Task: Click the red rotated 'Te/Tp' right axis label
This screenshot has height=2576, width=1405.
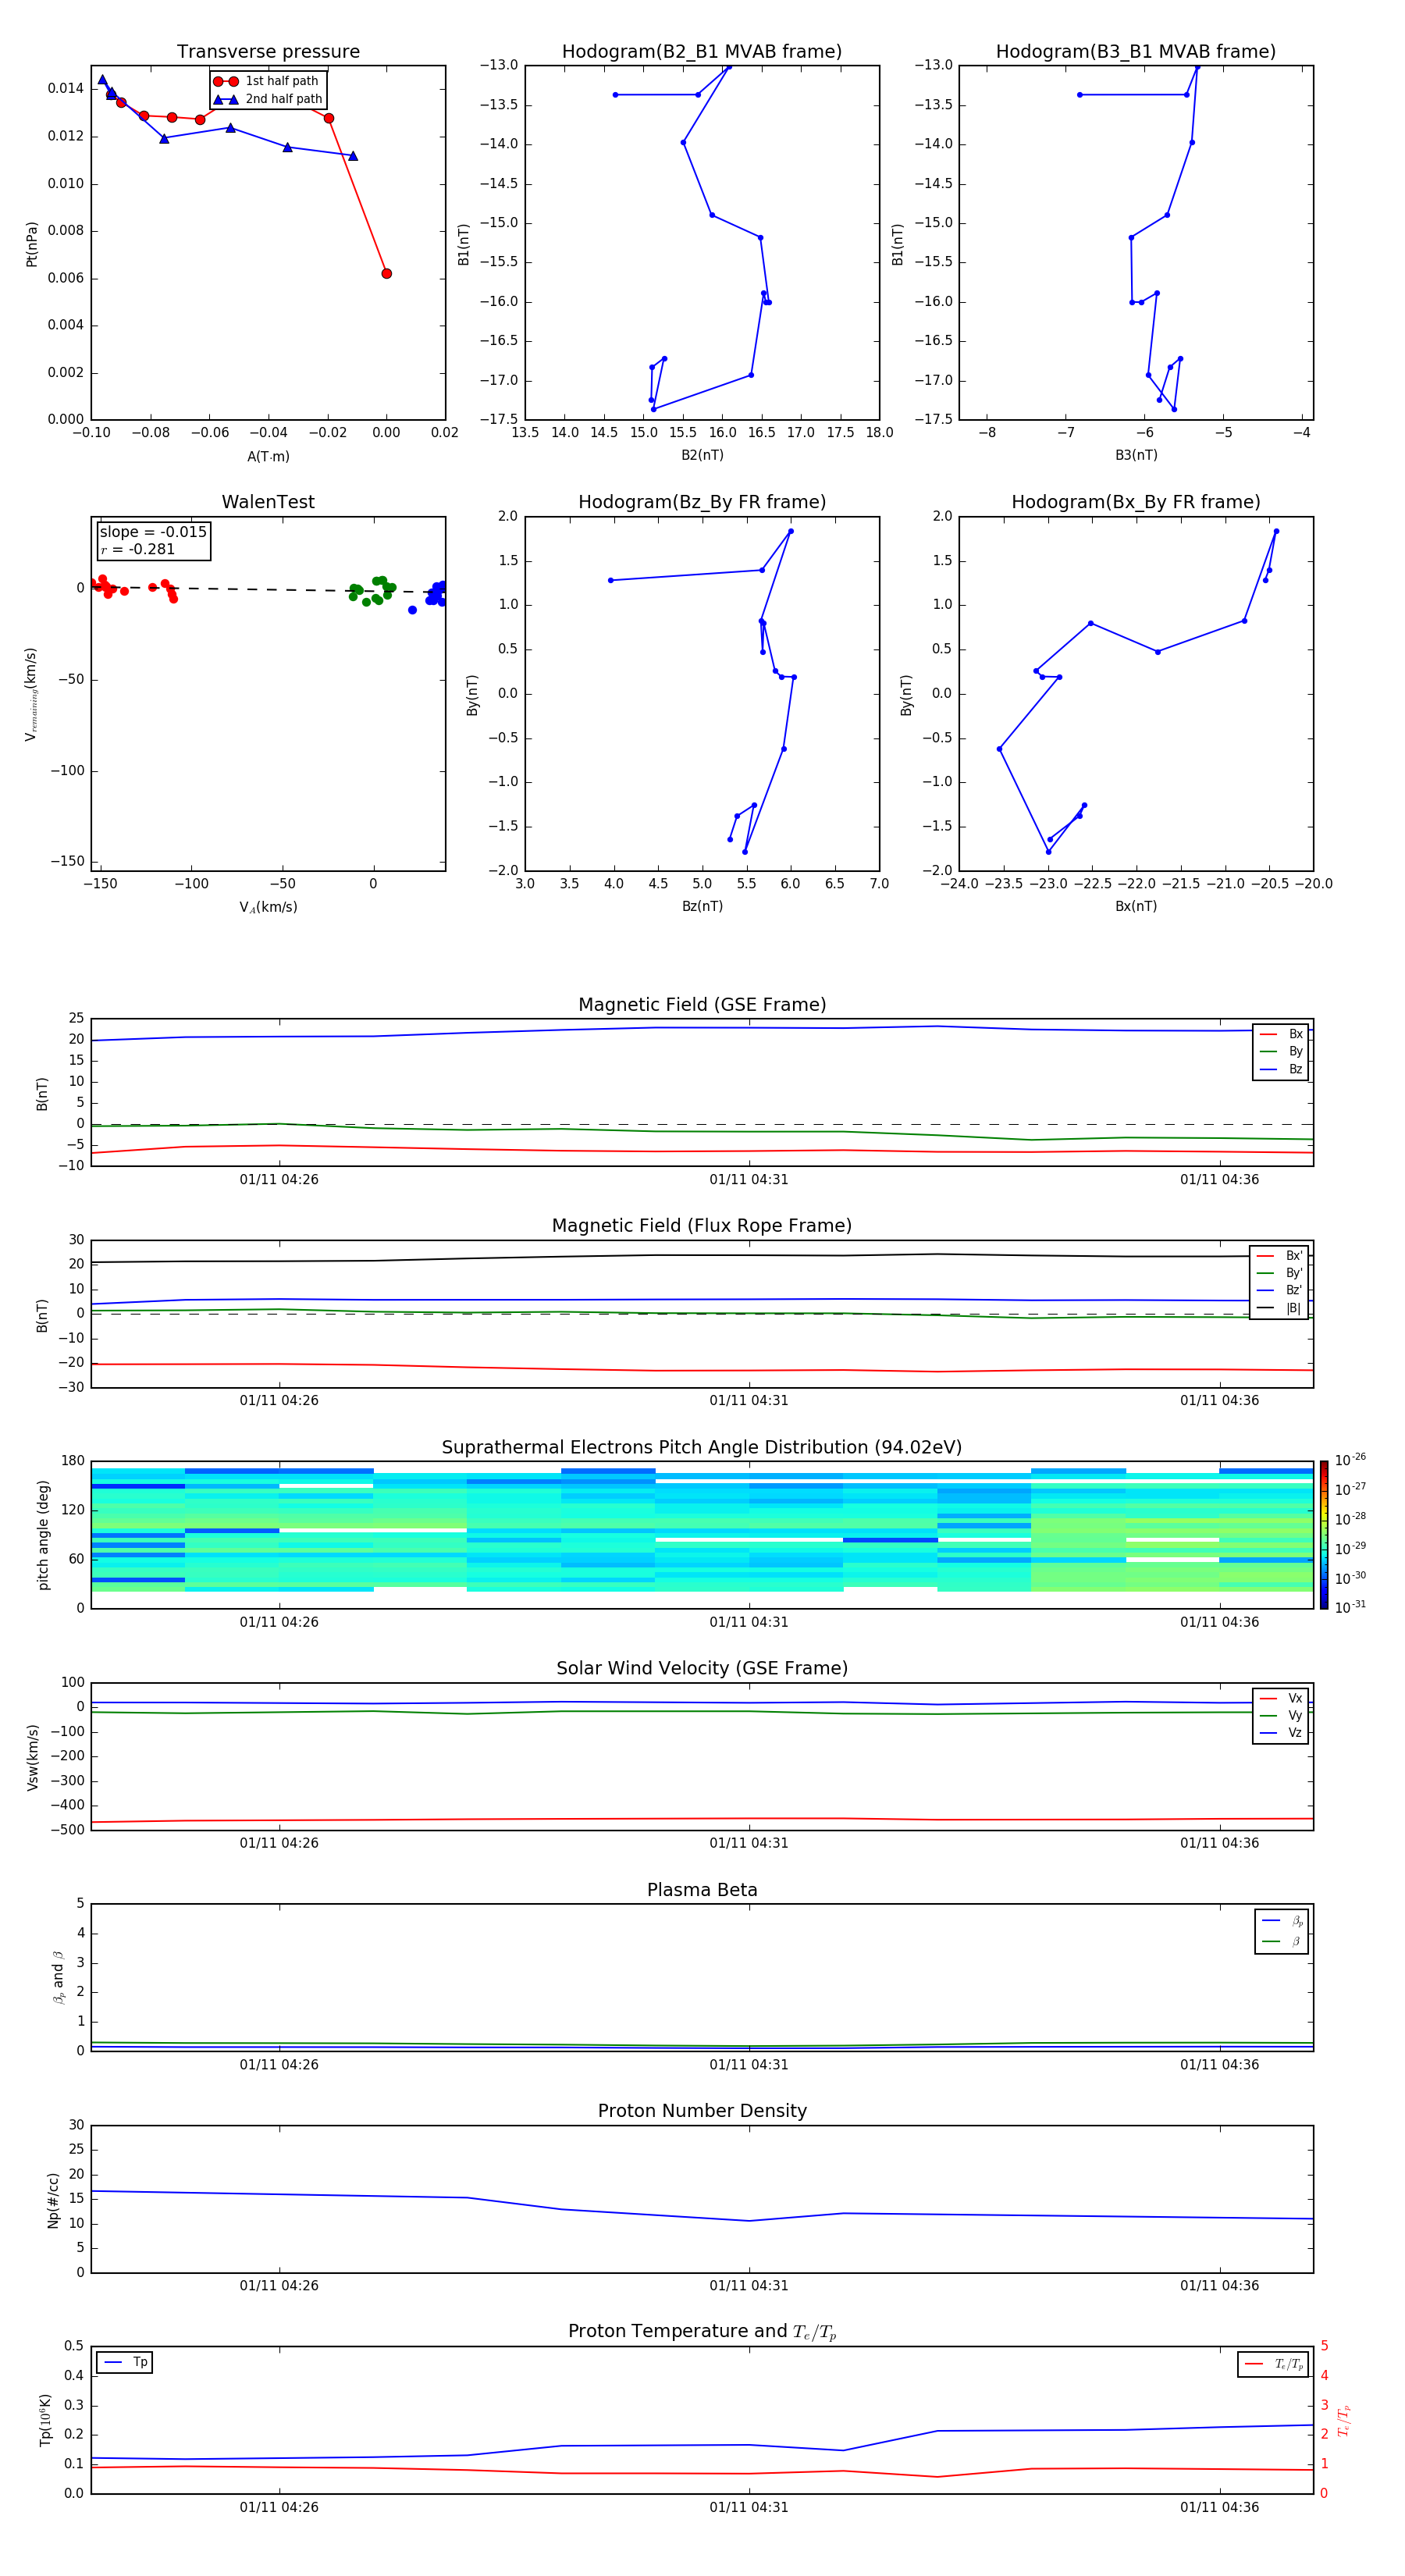Action: (x=1343, y=2421)
